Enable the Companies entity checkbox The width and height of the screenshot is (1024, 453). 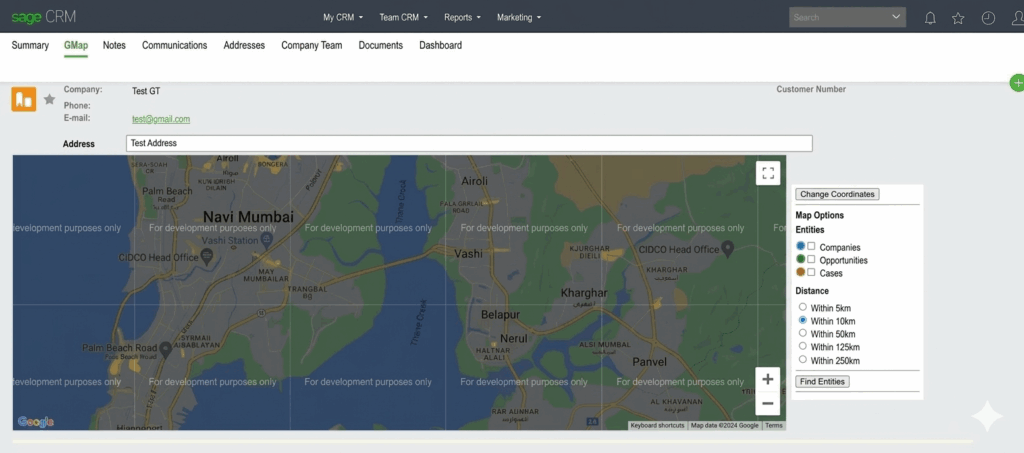coord(812,246)
